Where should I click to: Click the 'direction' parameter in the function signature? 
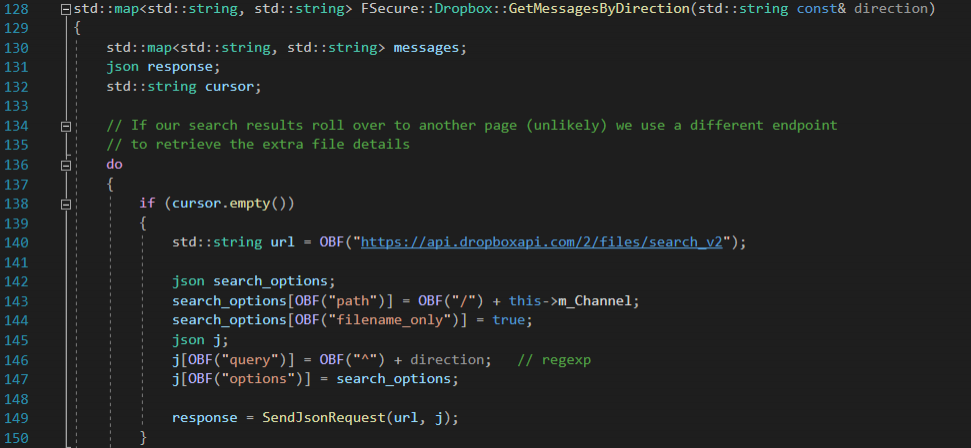(891, 9)
